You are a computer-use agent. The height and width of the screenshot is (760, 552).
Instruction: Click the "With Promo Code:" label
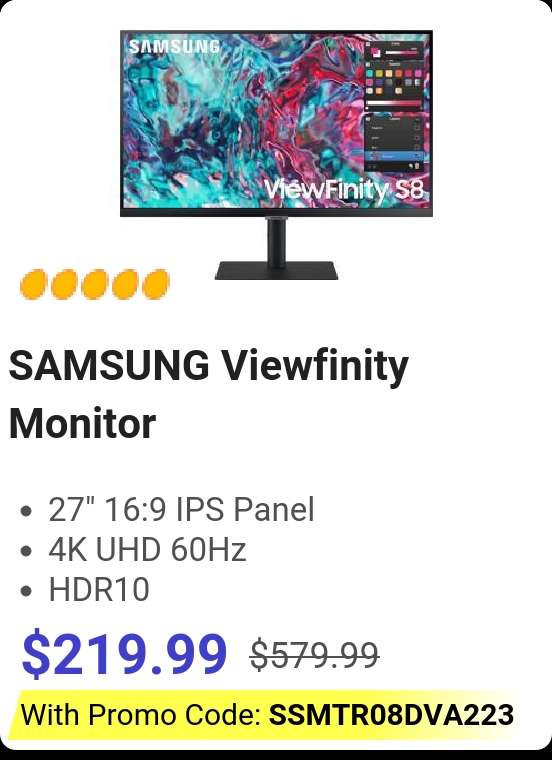click(x=141, y=714)
